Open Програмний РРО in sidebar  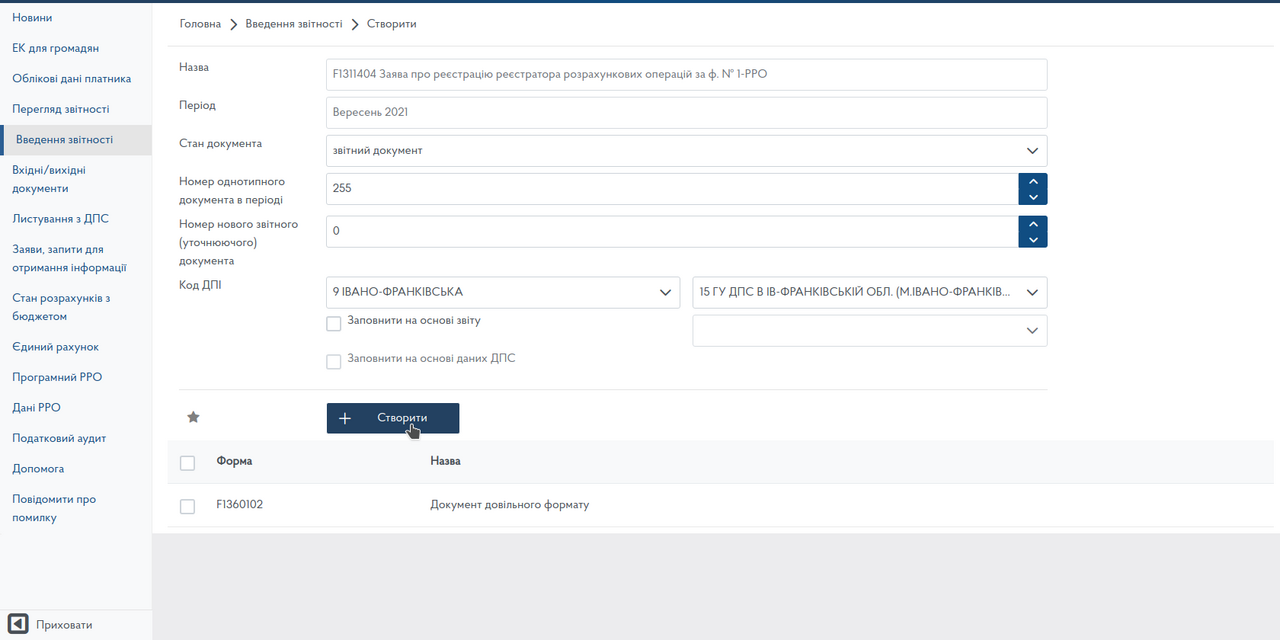point(57,377)
